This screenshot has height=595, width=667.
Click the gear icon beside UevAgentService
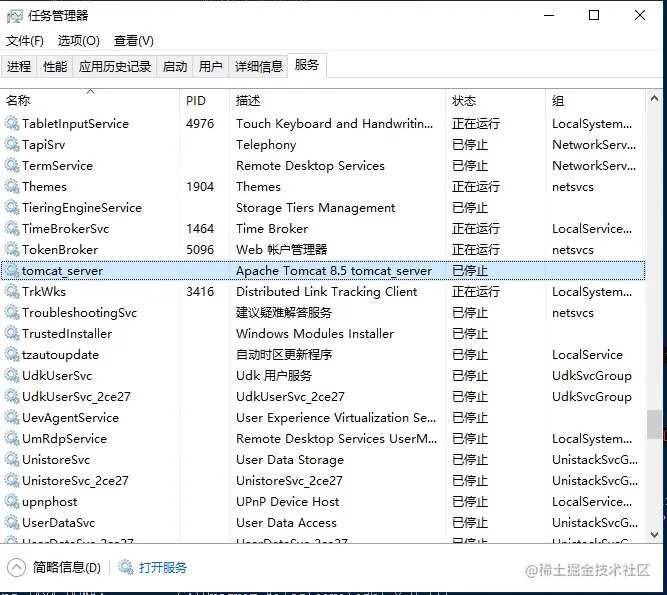[12, 418]
